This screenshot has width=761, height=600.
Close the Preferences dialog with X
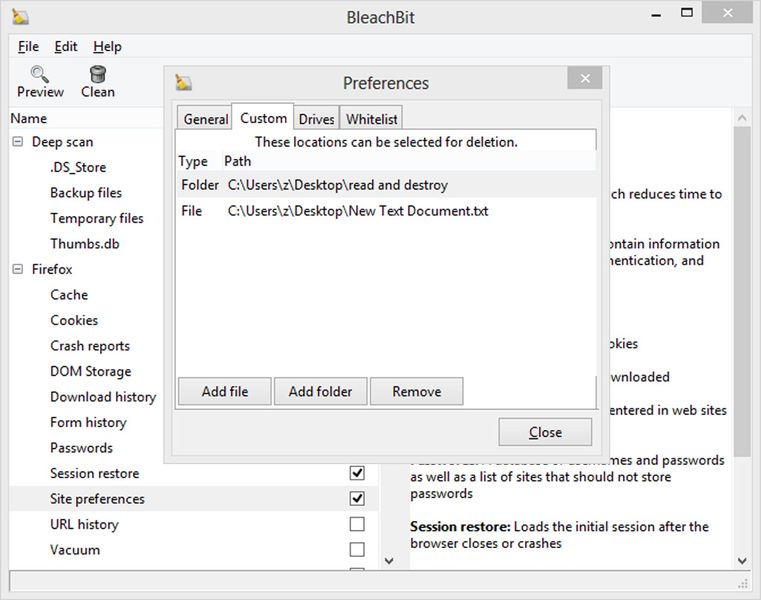585,78
